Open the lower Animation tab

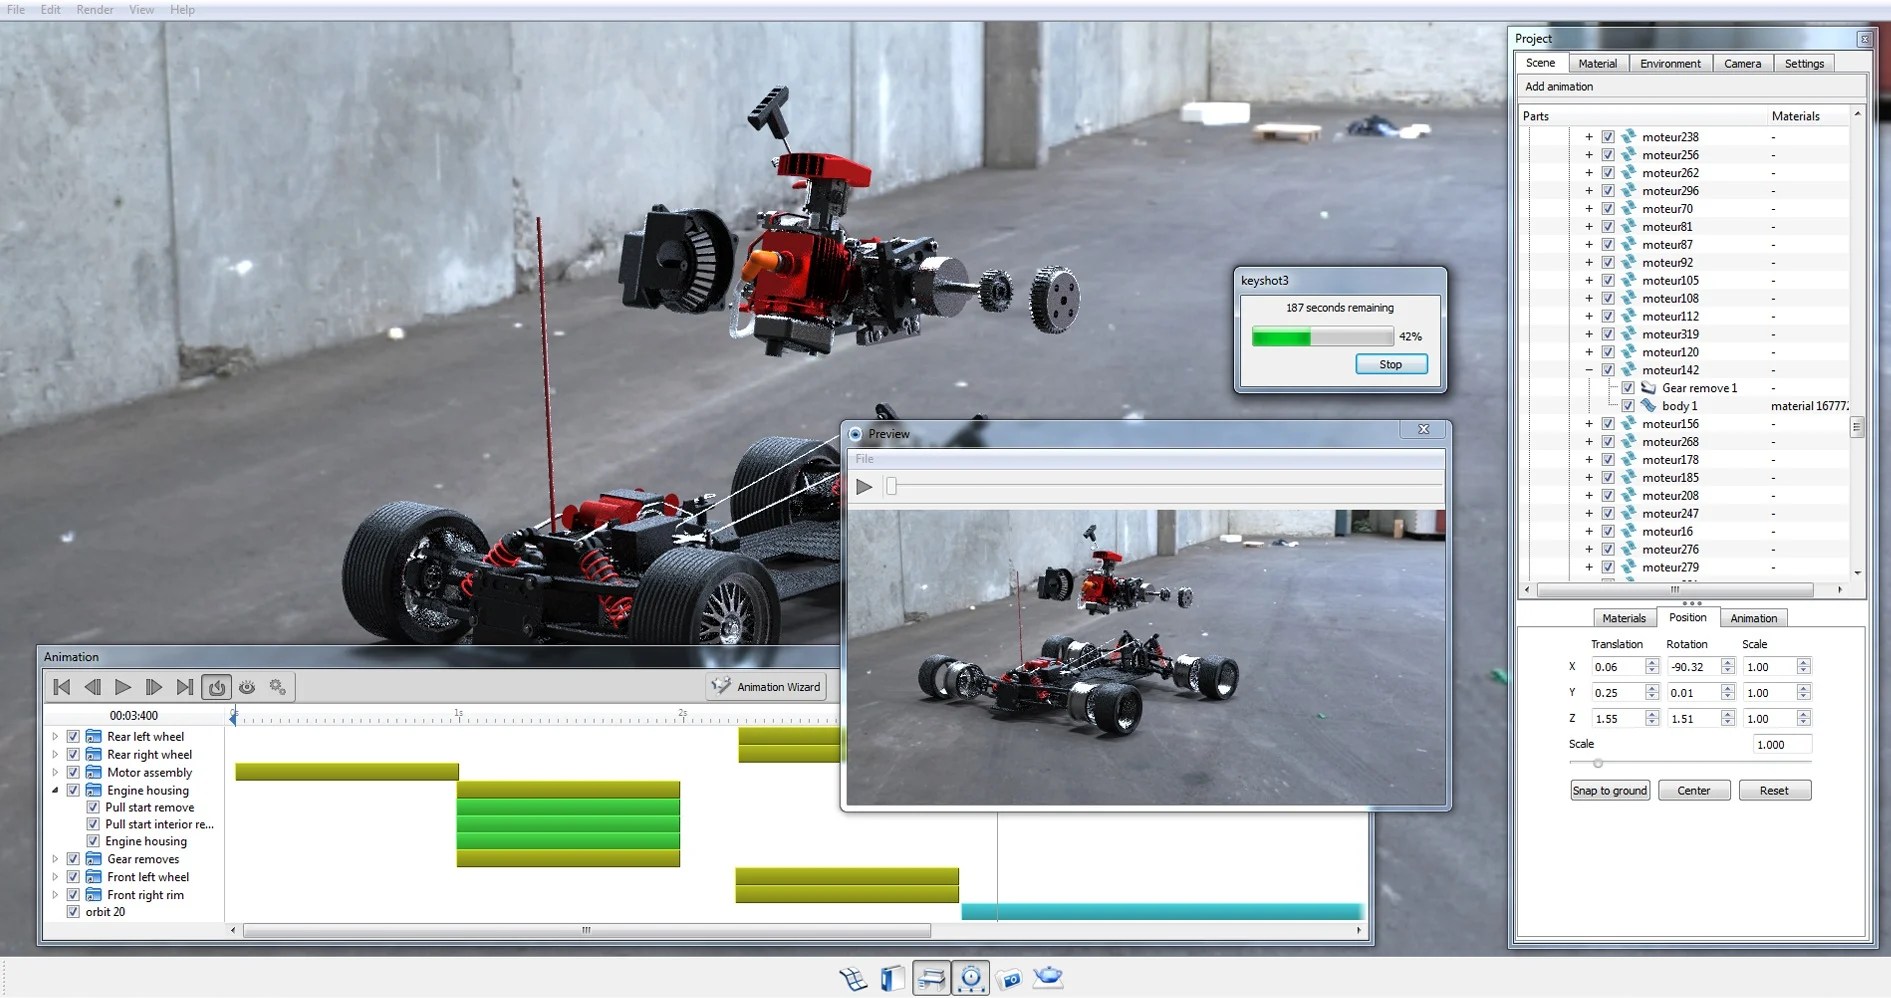1753,618
